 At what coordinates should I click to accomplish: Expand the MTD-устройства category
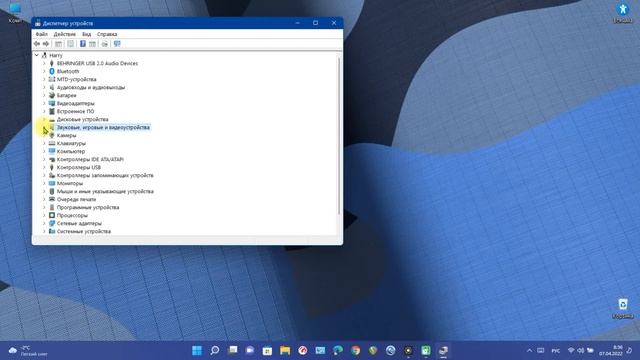coord(44,79)
